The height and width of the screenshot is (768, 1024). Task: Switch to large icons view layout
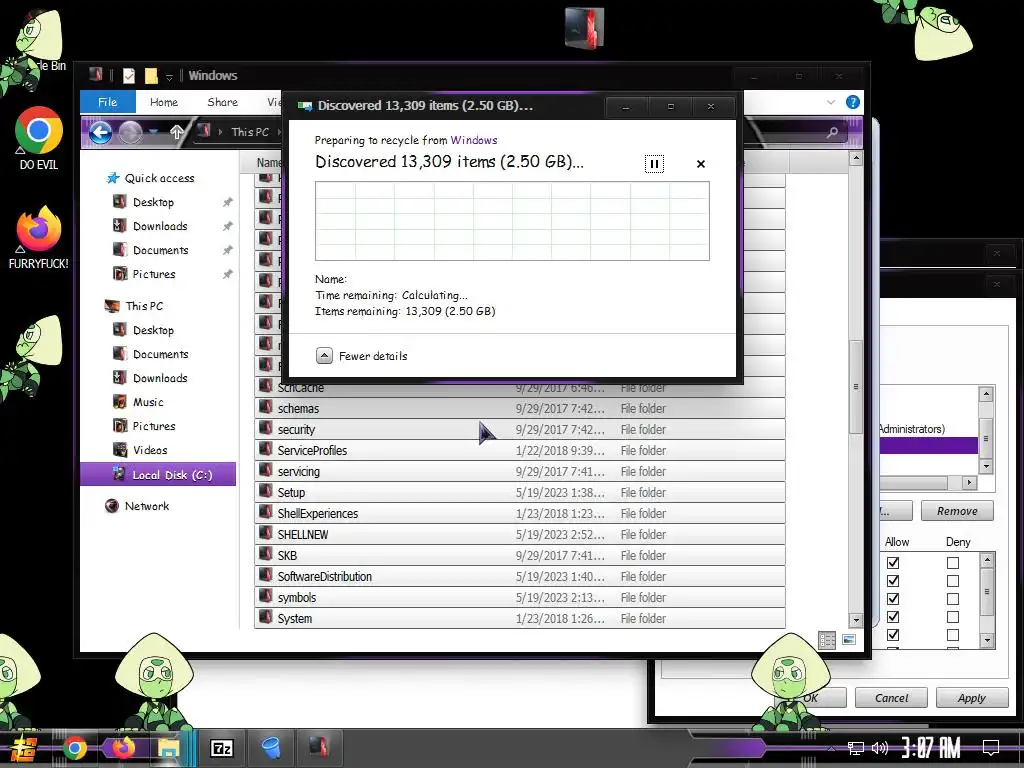click(848, 640)
